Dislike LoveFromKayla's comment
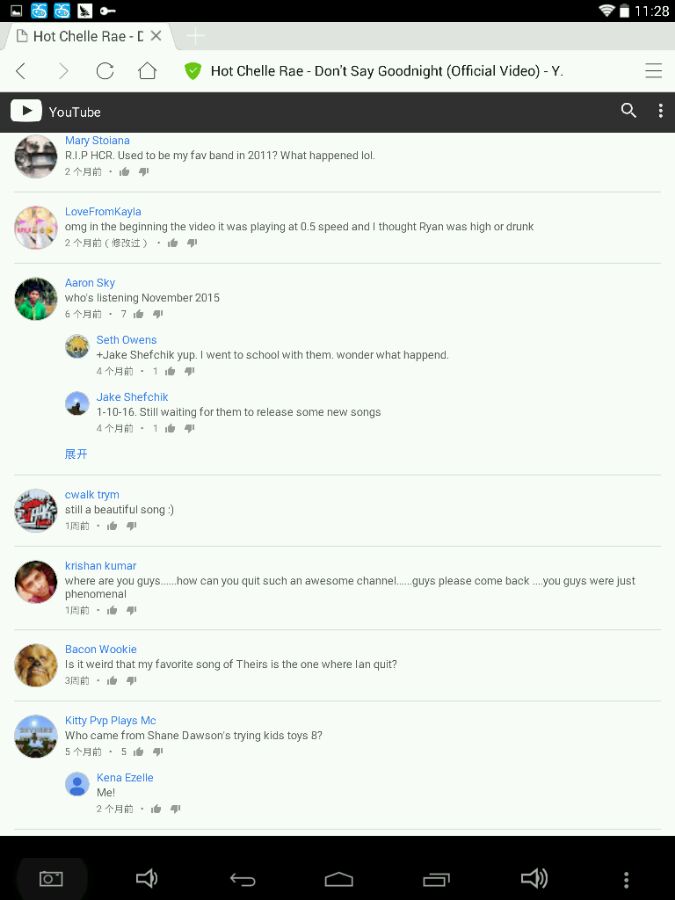The width and height of the screenshot is (675, 900). click(192, 243)
